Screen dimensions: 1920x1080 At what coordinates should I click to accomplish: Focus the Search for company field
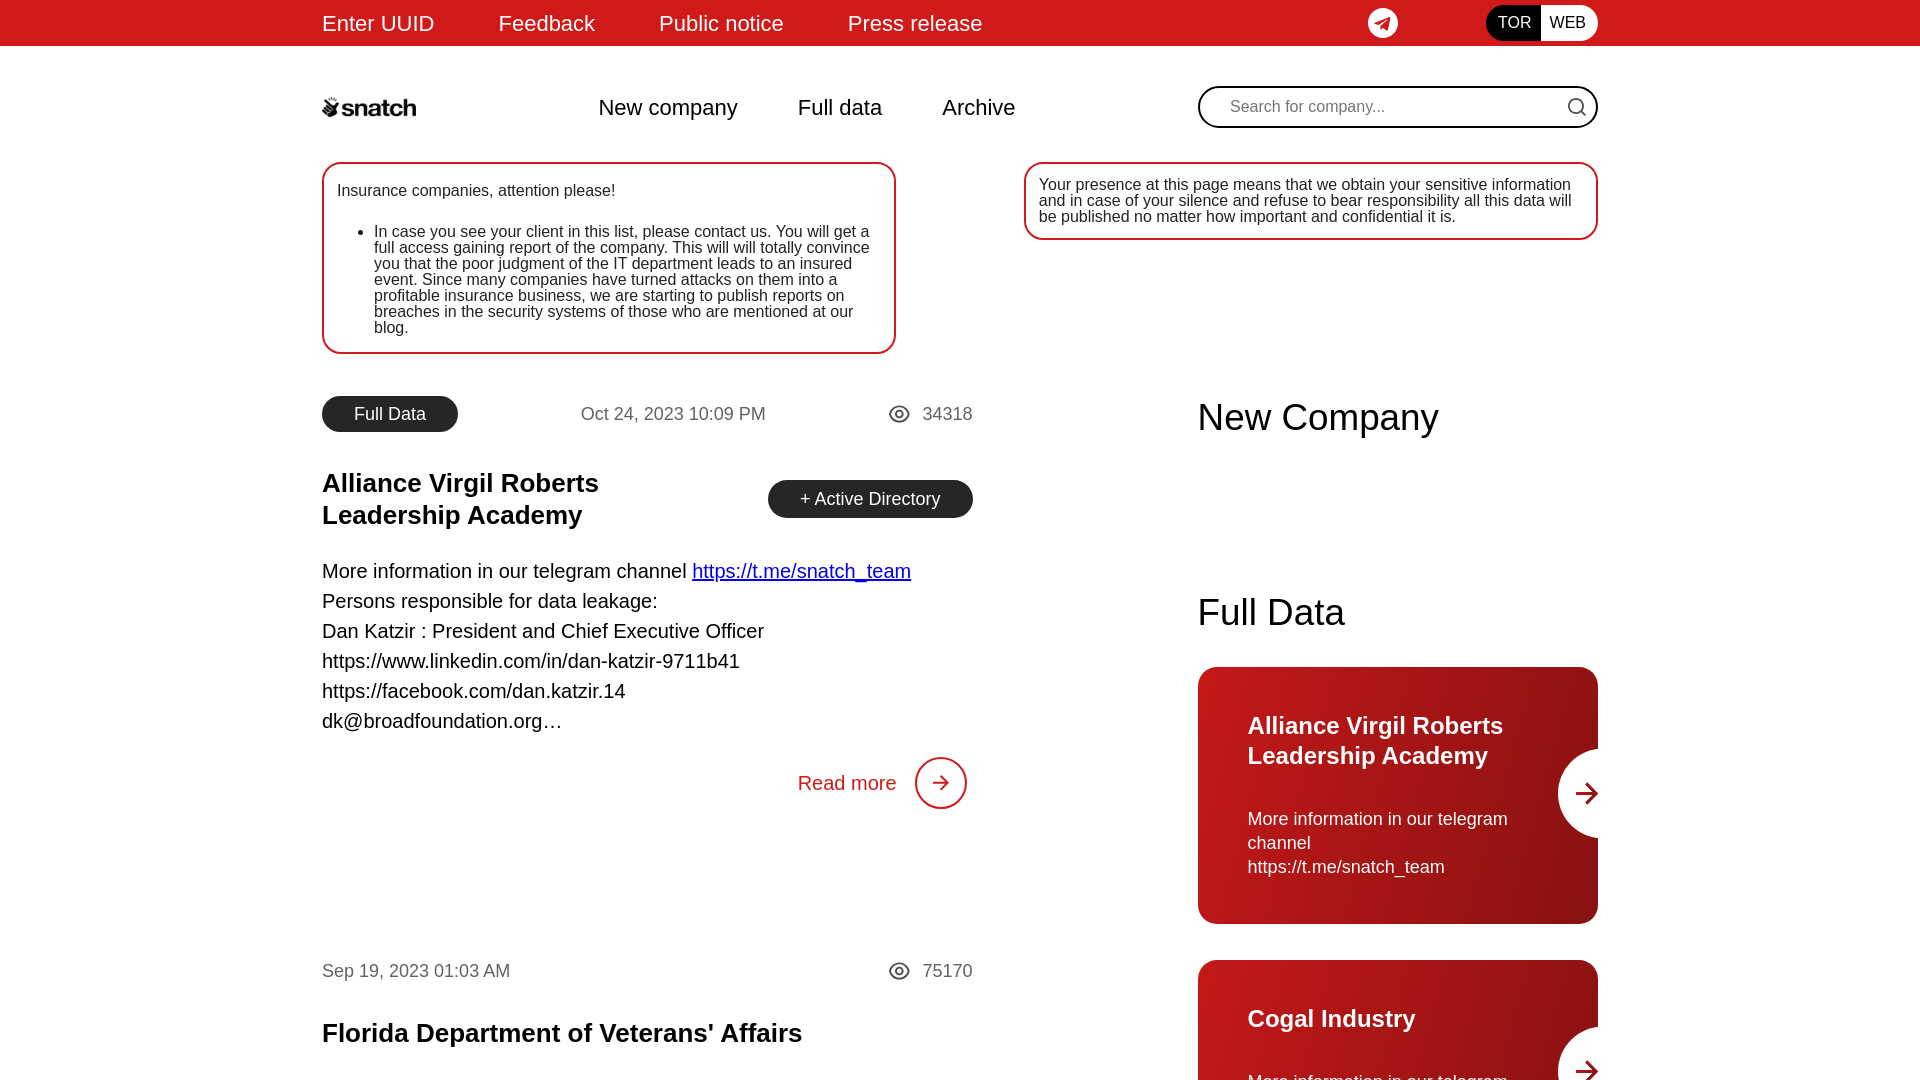(x=1390, y=107)
